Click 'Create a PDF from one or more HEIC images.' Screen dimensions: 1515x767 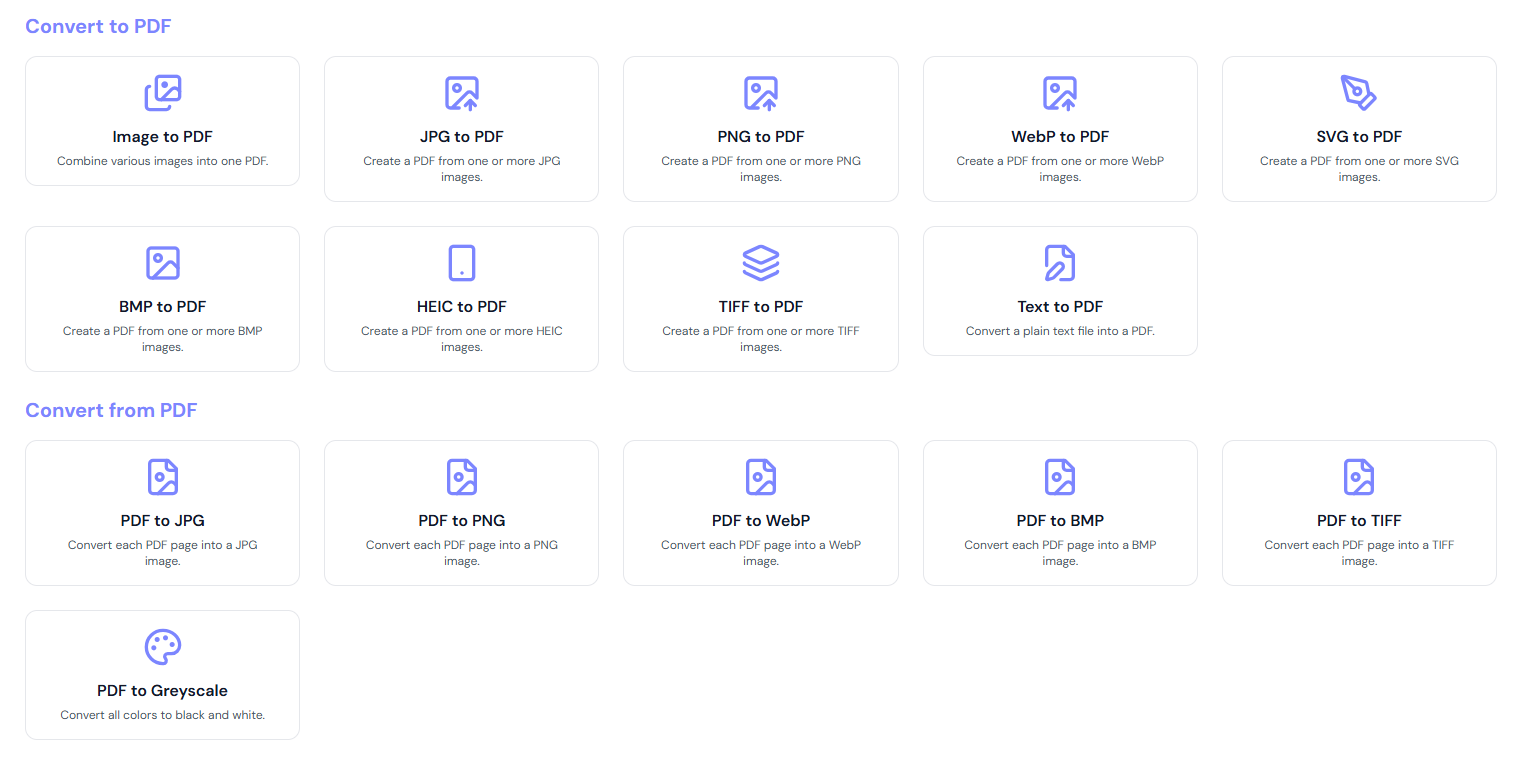point(461,339)
